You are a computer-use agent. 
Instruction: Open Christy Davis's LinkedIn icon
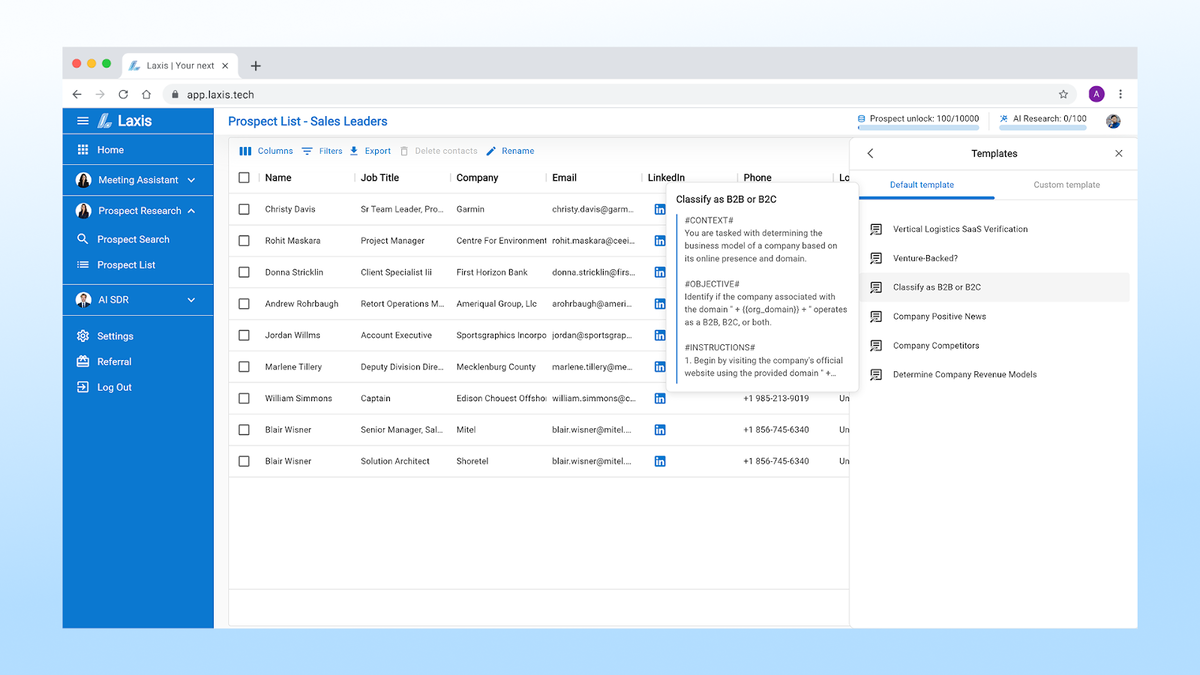tap(659, 209)
